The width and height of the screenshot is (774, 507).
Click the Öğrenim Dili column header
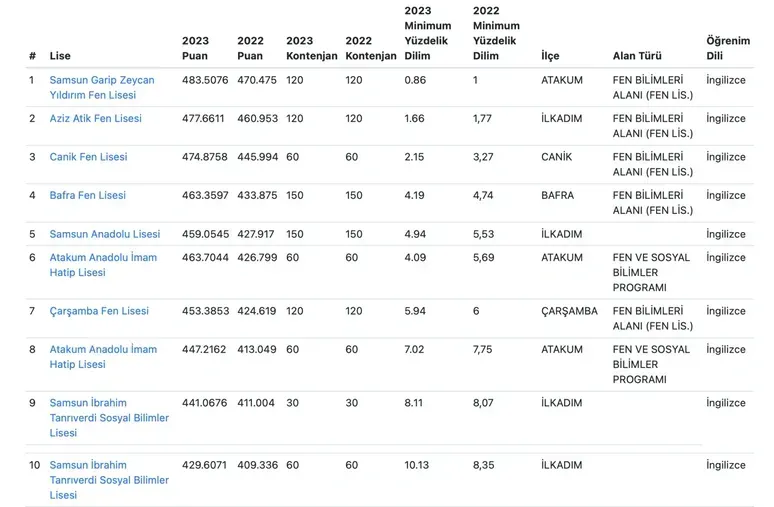pyautogui.click(x=728, y=48)
